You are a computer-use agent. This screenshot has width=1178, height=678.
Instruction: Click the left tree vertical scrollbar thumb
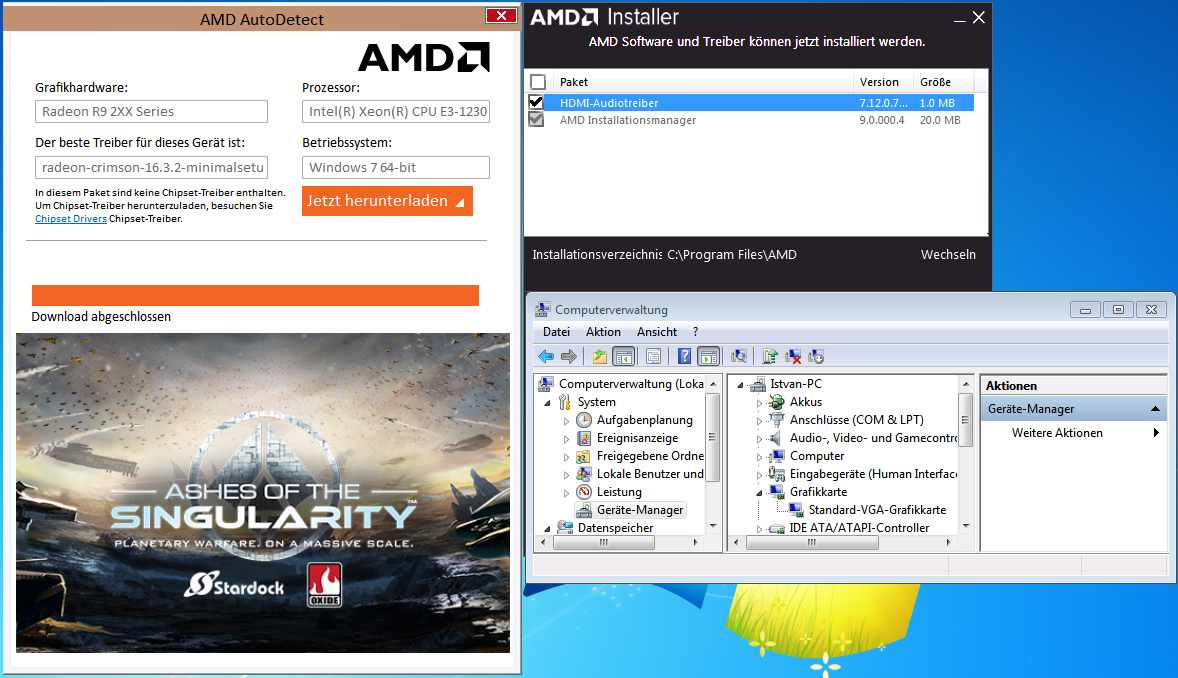coord(712,437)
